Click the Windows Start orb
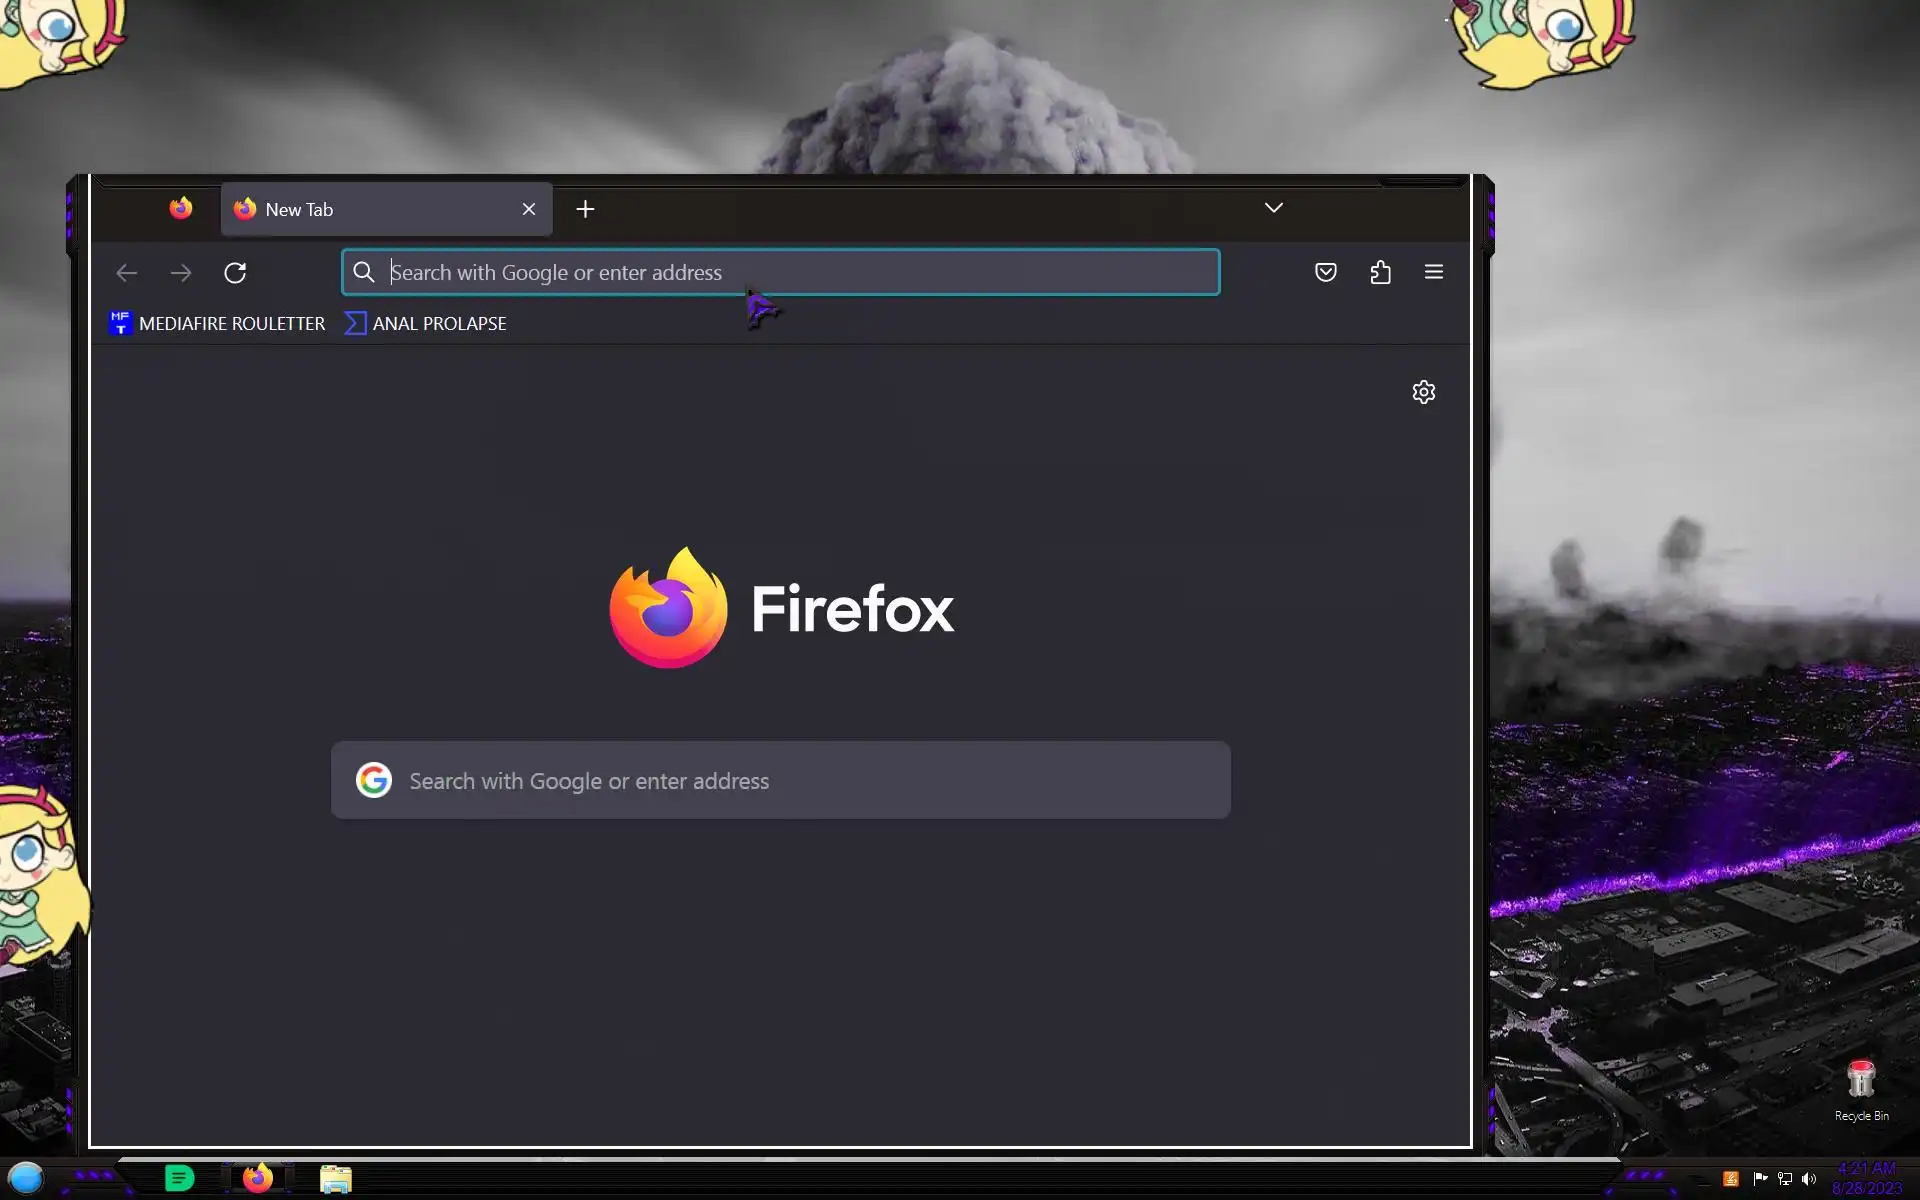Image resolution: width=1920 pixels, height=1200 pixels. click(x=26, y=1178)
